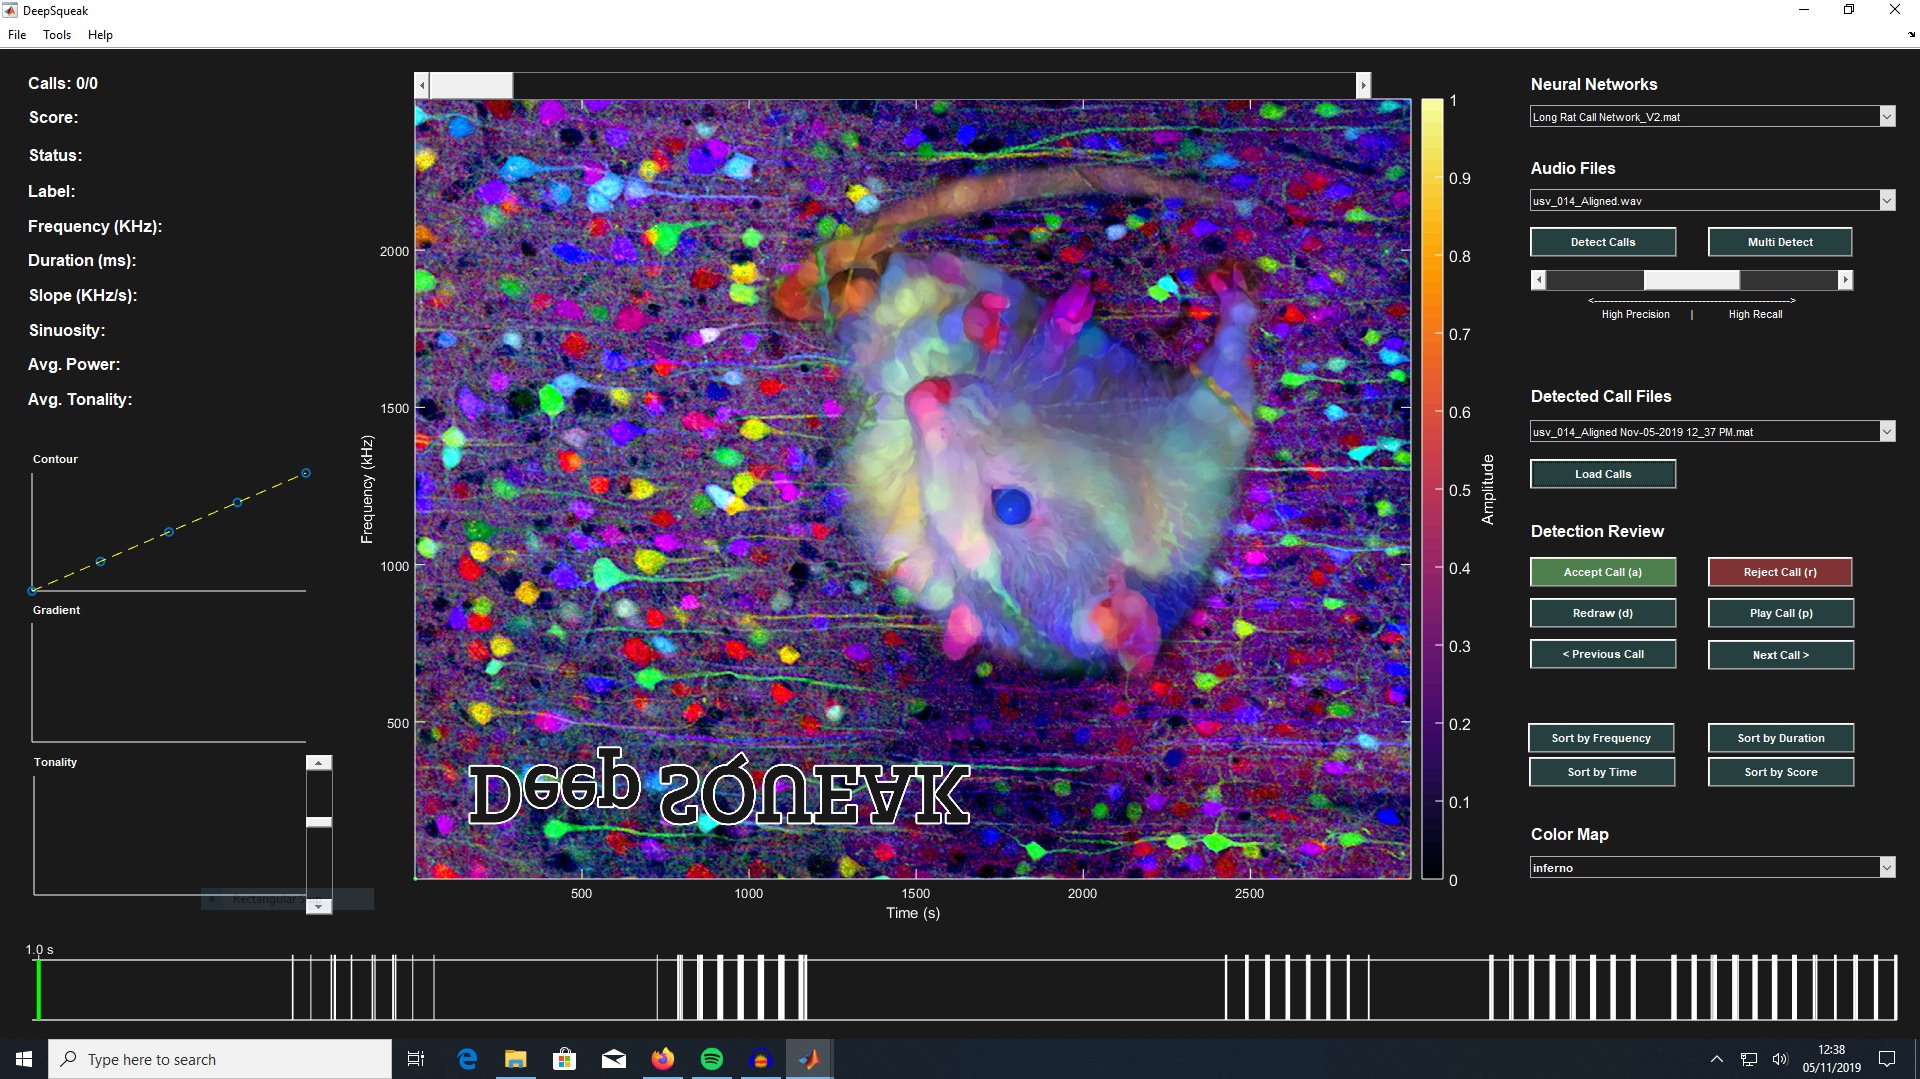Open the Neural Networks dropdown
Viewport: 1920px width, 1079px height.
click(1886, 116)
